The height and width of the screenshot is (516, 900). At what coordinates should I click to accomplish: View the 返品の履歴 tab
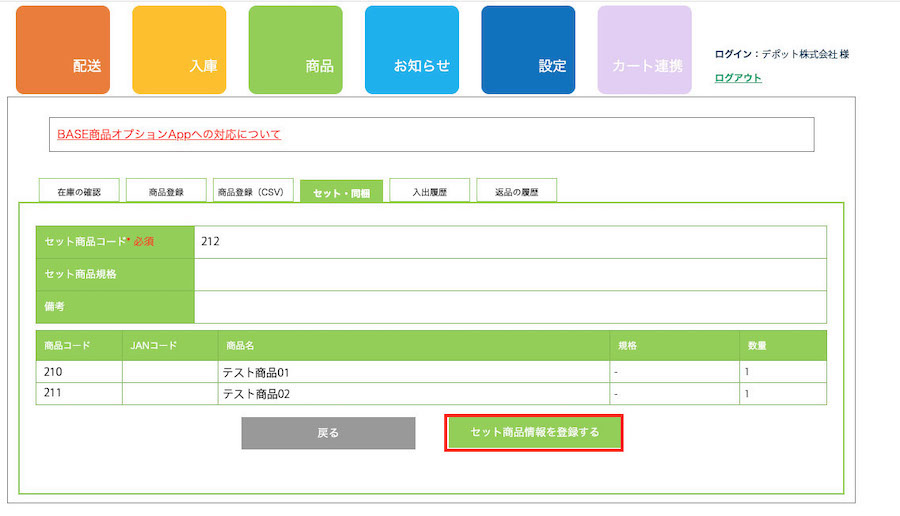516,191
